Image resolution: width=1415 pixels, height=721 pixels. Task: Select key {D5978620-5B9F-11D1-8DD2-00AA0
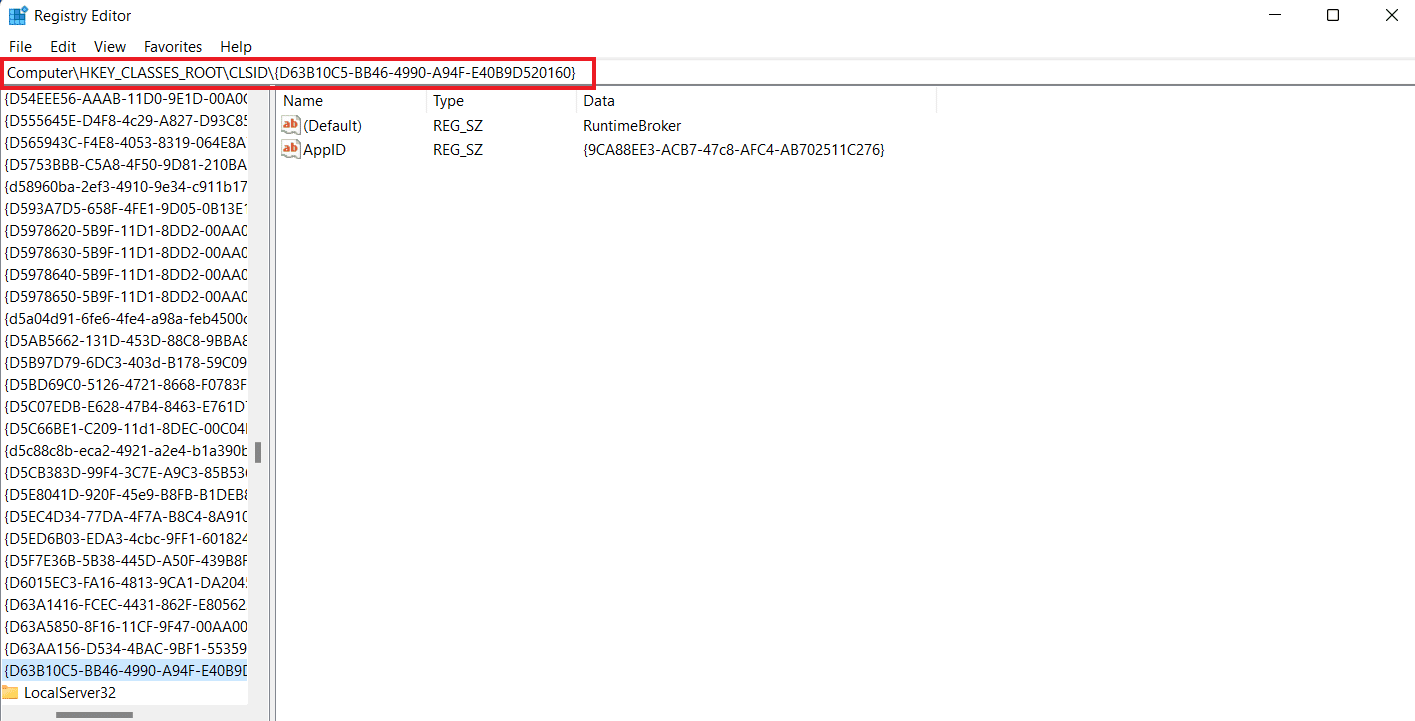pyautogui.click(x=125, y=231)
